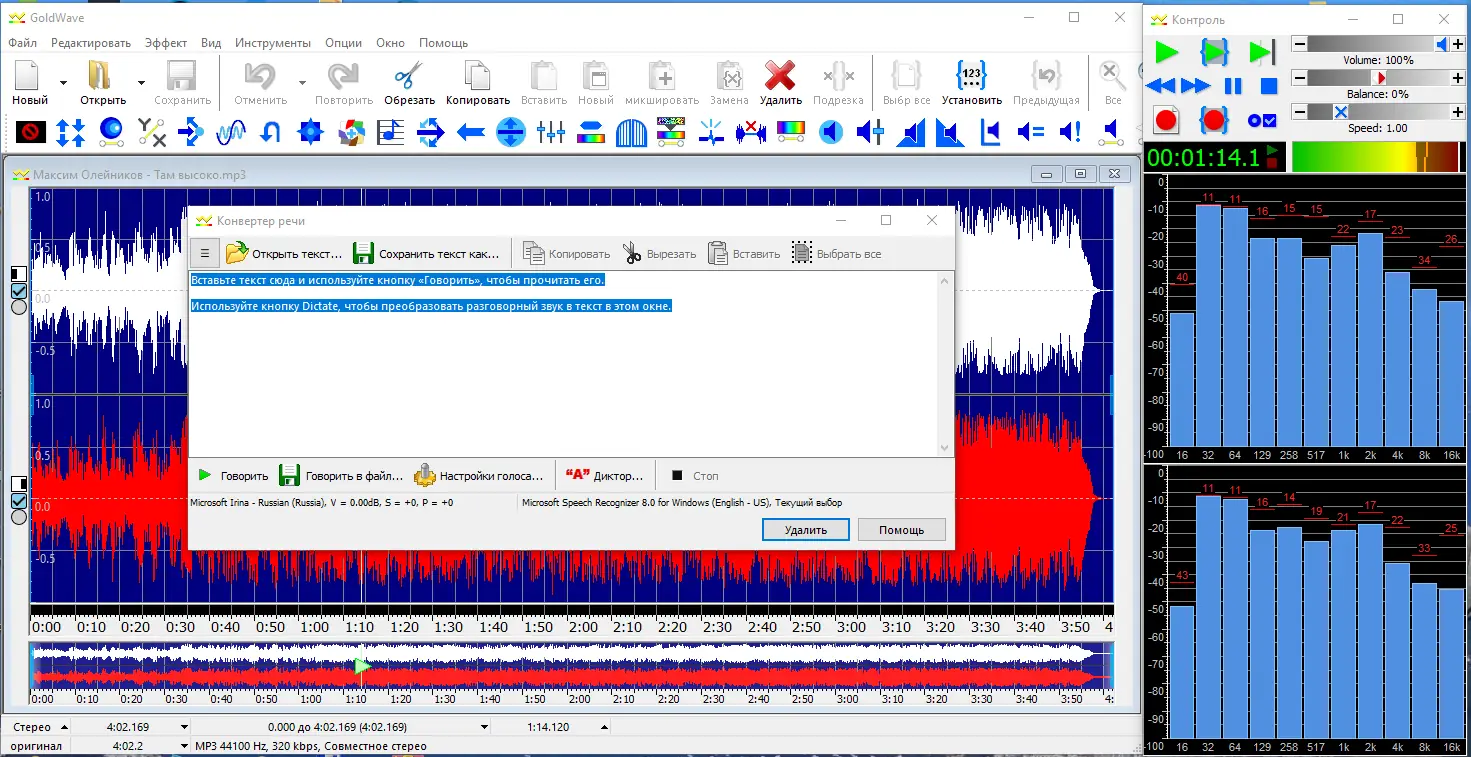This screenshot has width=1471, height=757.
Task: Open the Инструменты menu
Action: 273,43
